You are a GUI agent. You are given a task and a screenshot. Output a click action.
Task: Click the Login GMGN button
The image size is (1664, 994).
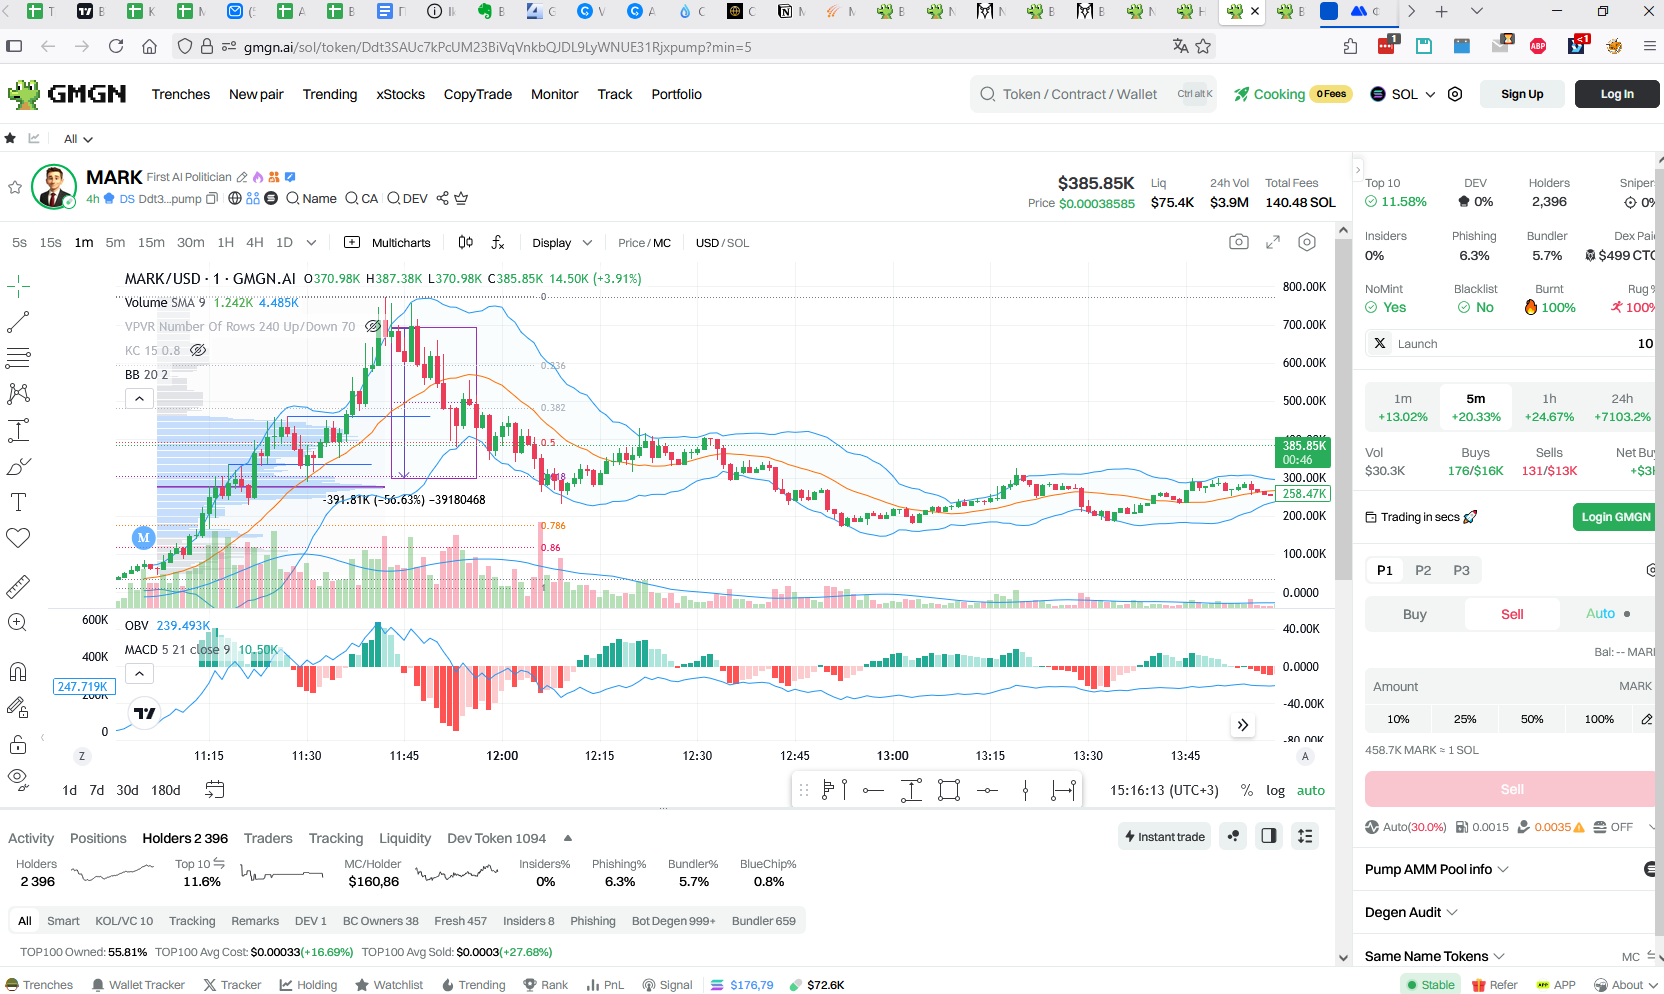tap(1616, 517)
